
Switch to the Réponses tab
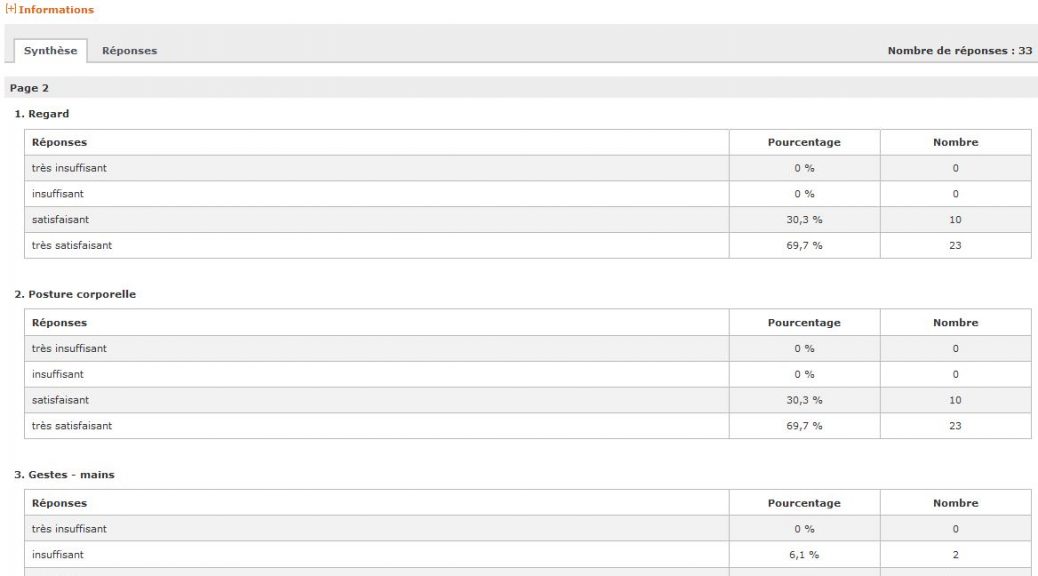click(130, 50)
